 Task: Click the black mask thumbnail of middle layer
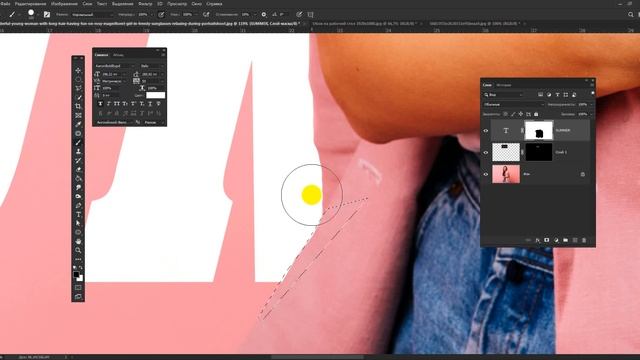click(x=538, y=152)
